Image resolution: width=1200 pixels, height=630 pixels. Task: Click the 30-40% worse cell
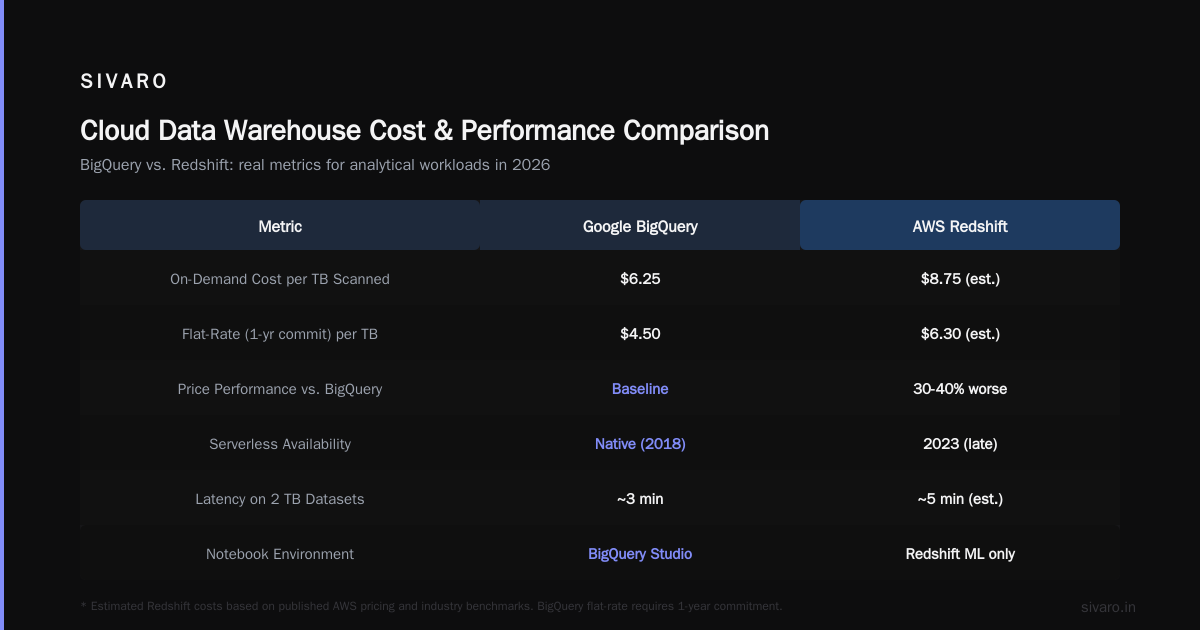coord(960,388)
